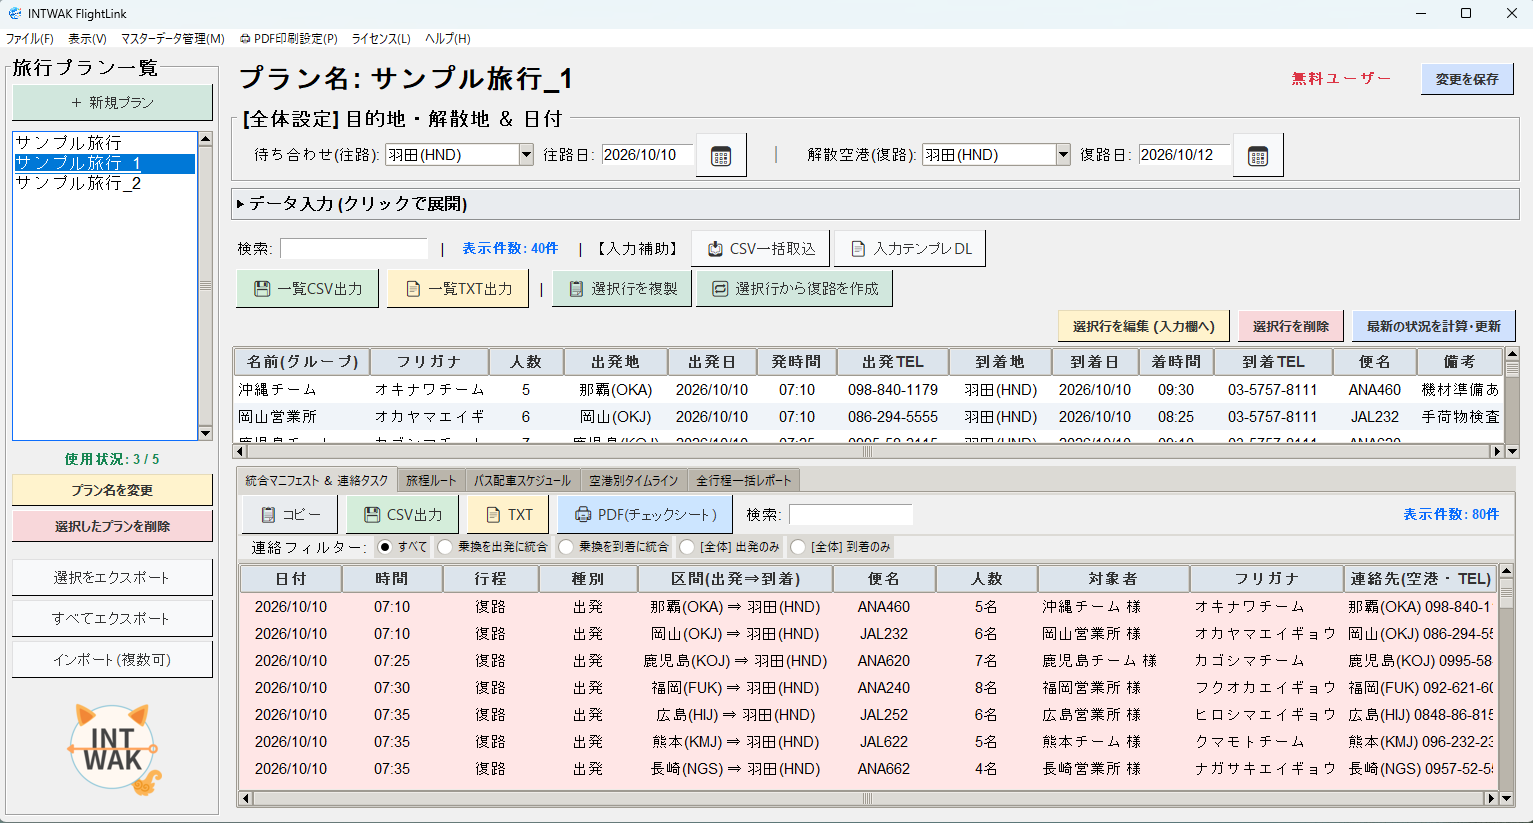Click the 選択行を複製 copy icon
This screenshot has height=823, width=1533.
click(576, 289)
